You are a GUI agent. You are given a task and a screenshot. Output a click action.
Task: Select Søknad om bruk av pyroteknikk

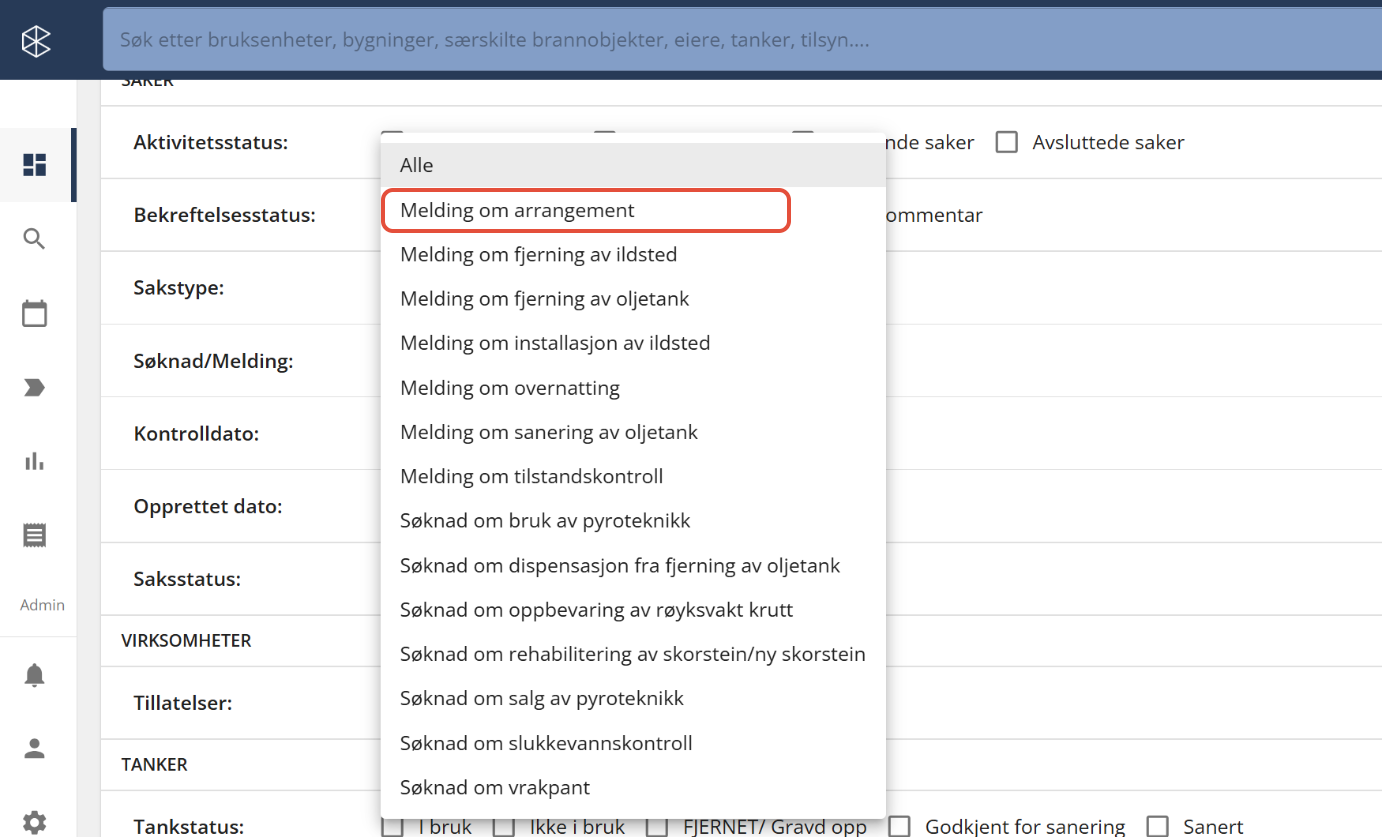(x=633, y=521)
